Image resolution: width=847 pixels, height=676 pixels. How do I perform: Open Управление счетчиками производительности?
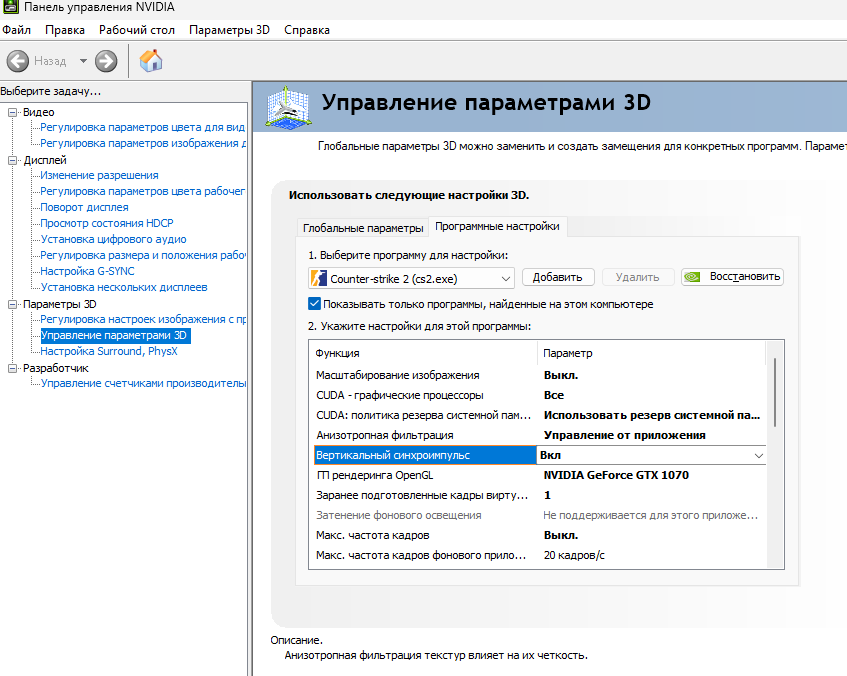pyautogui.click(x=143, y=383)
